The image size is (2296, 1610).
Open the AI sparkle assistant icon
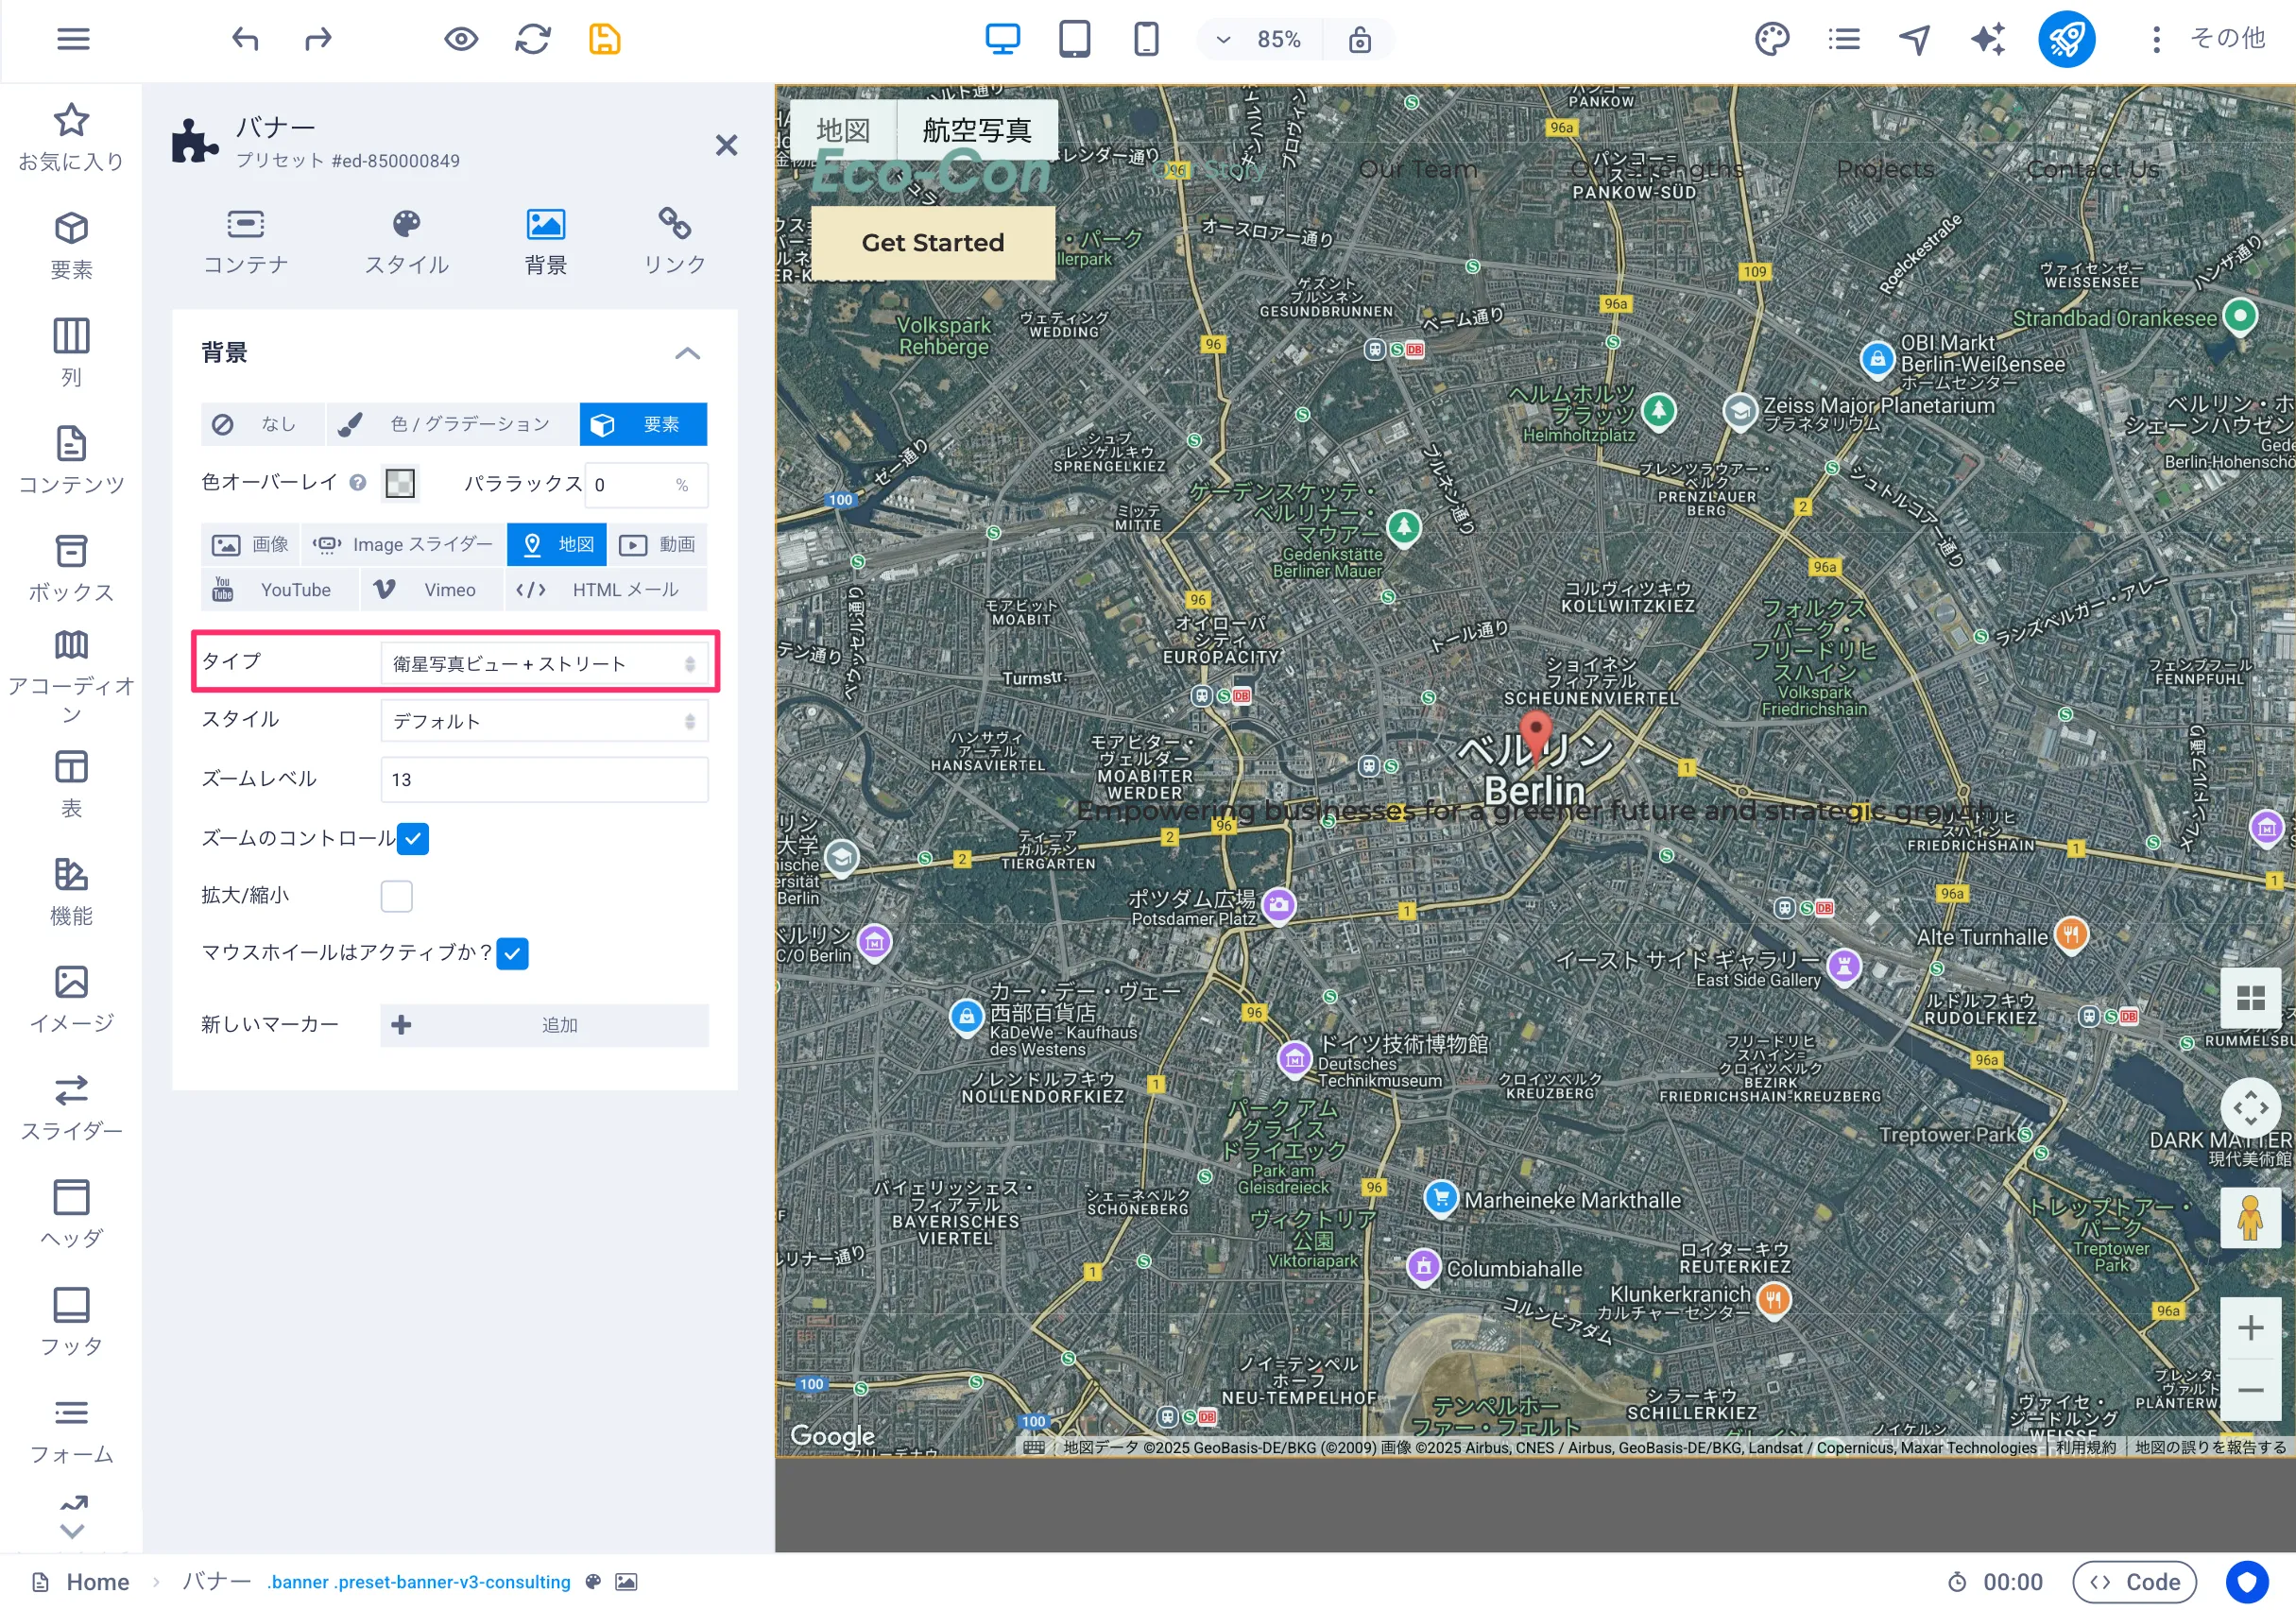(1988, 39)
